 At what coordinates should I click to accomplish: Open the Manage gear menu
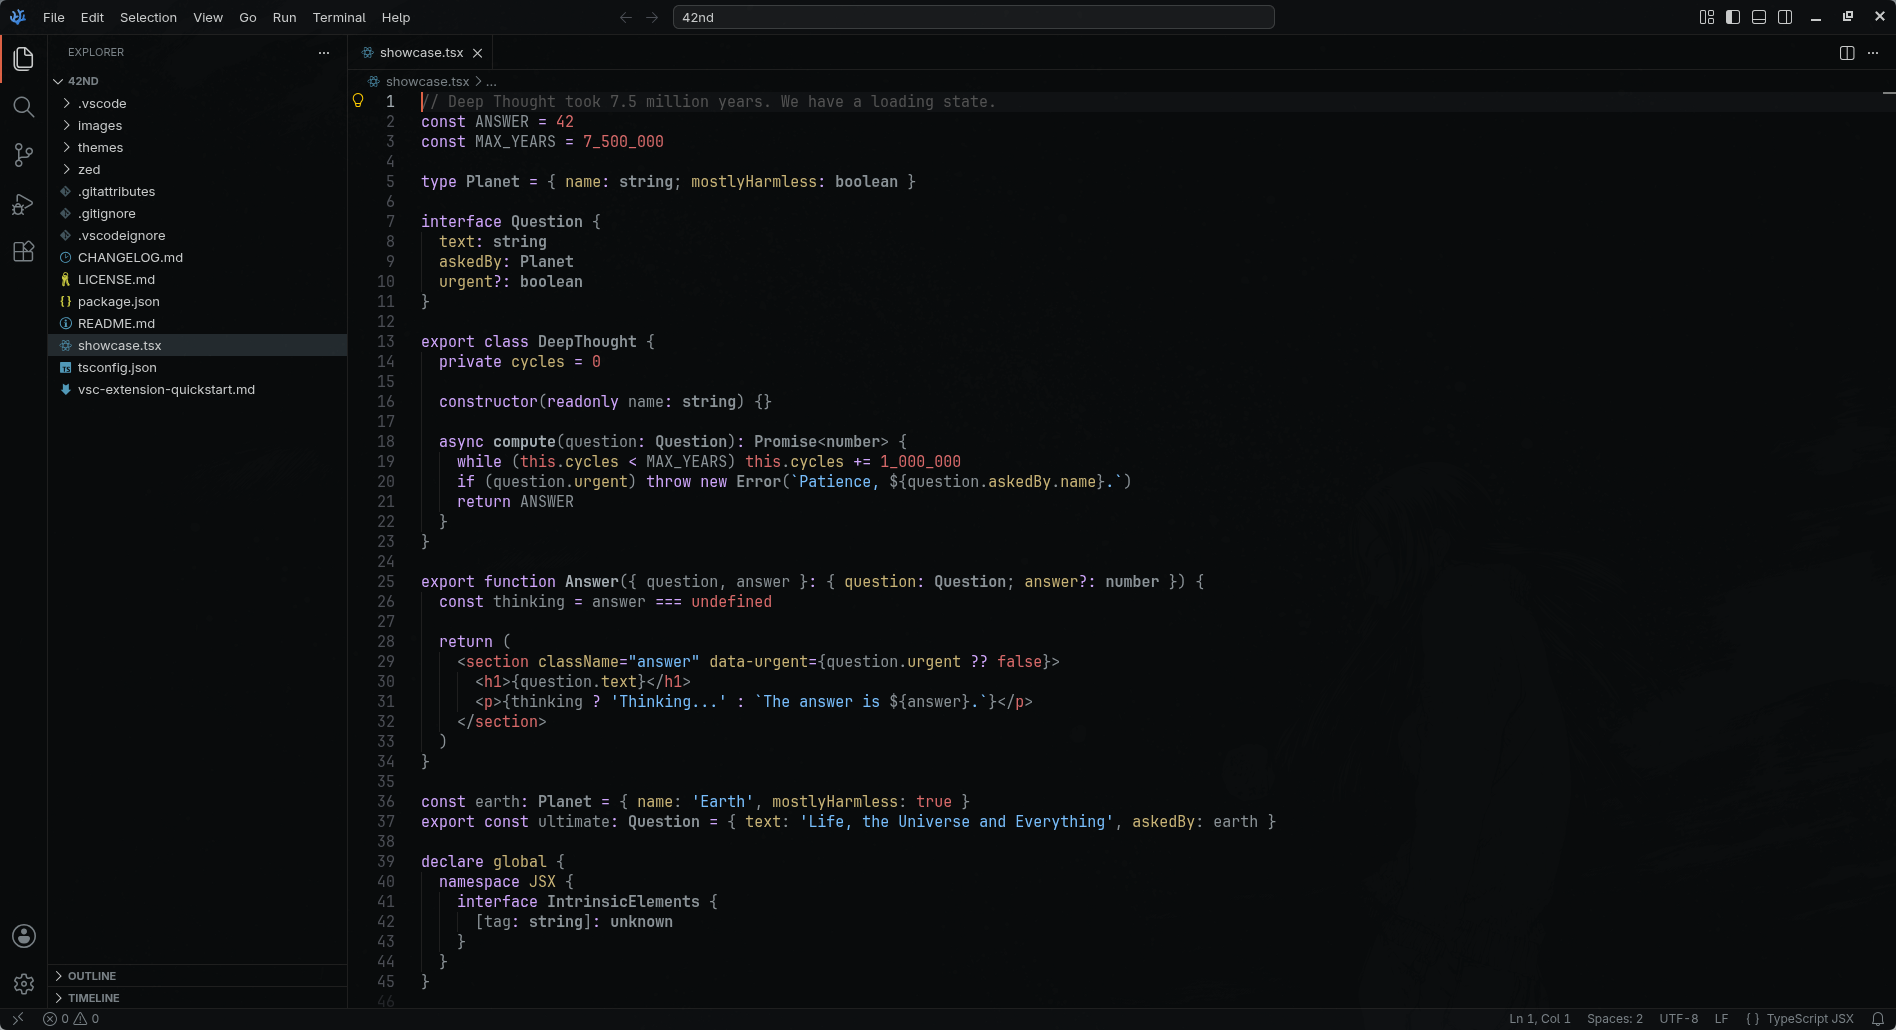pyautogui.click(x=24, y=984)
